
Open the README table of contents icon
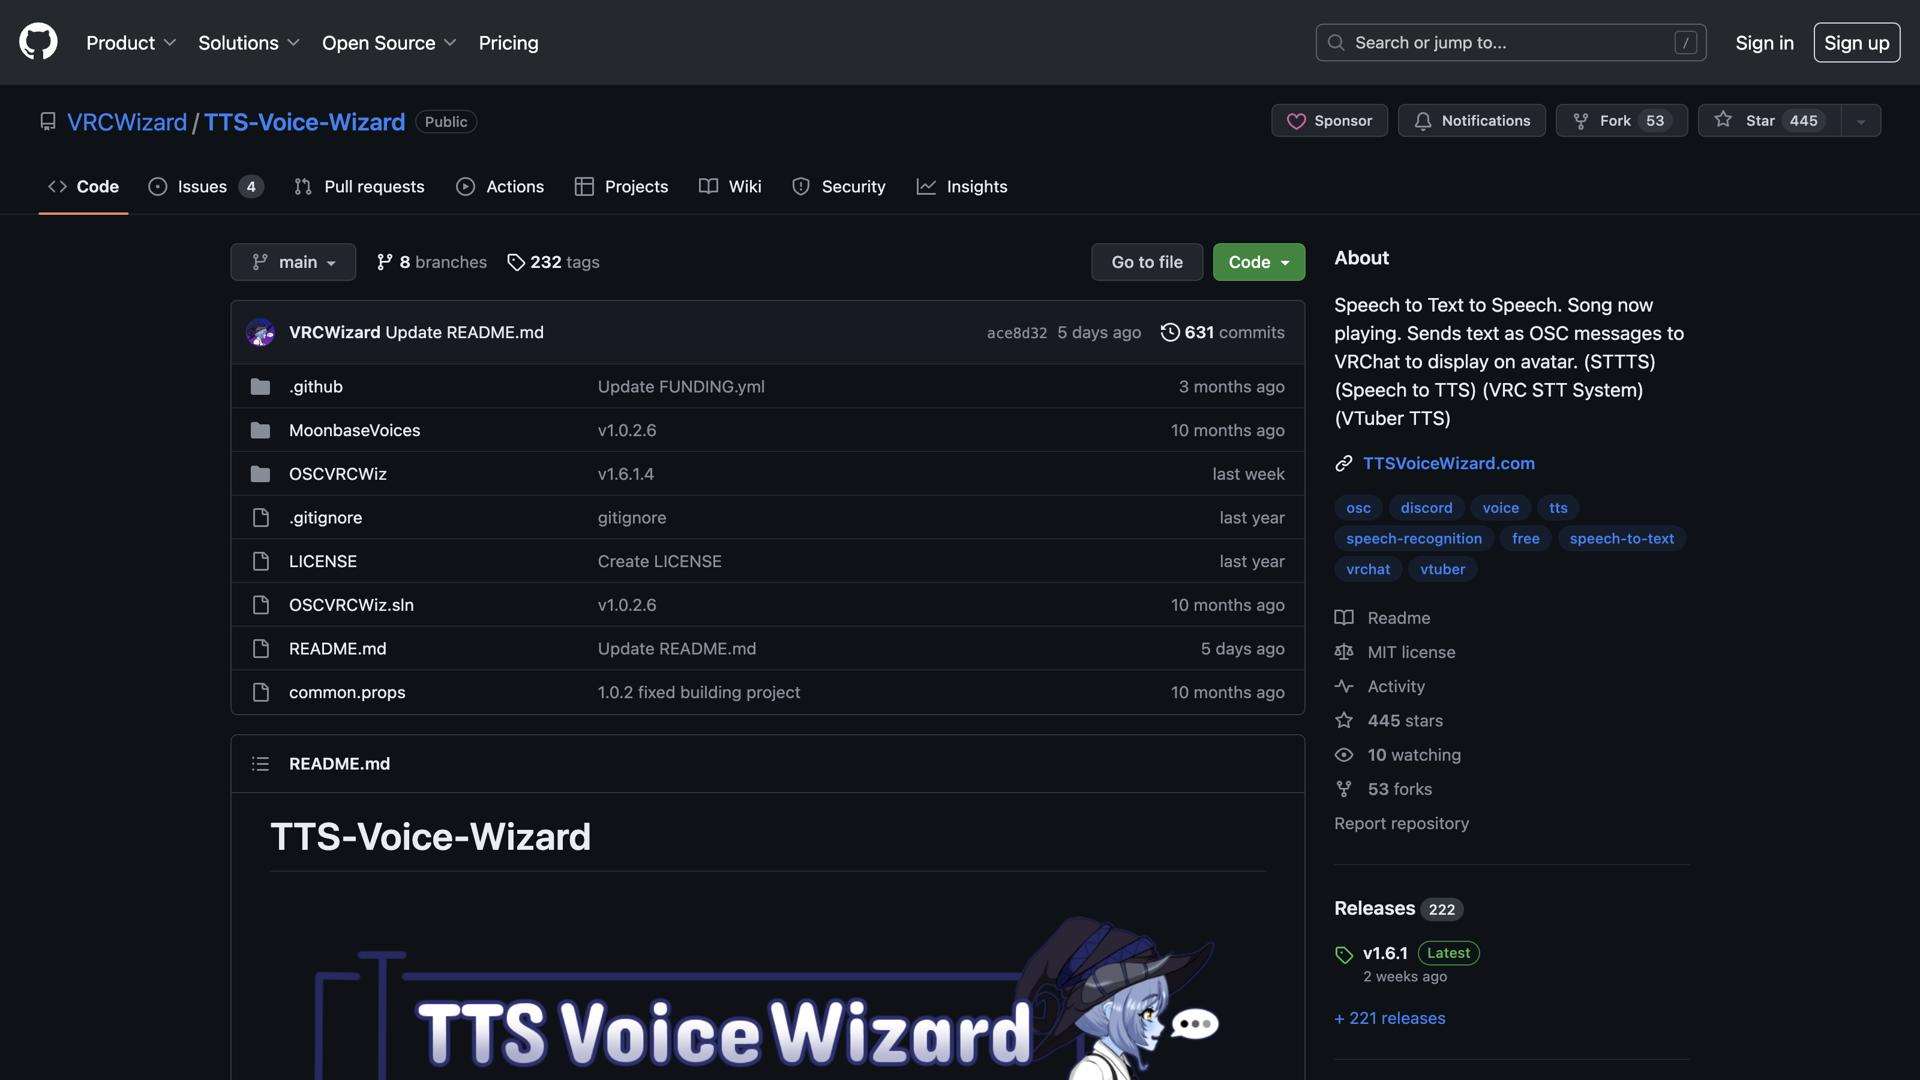click(x=260, y=763)
